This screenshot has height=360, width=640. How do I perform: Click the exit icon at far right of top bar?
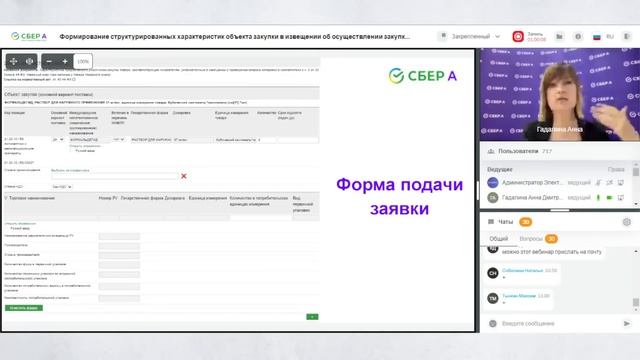click(627, 36)
